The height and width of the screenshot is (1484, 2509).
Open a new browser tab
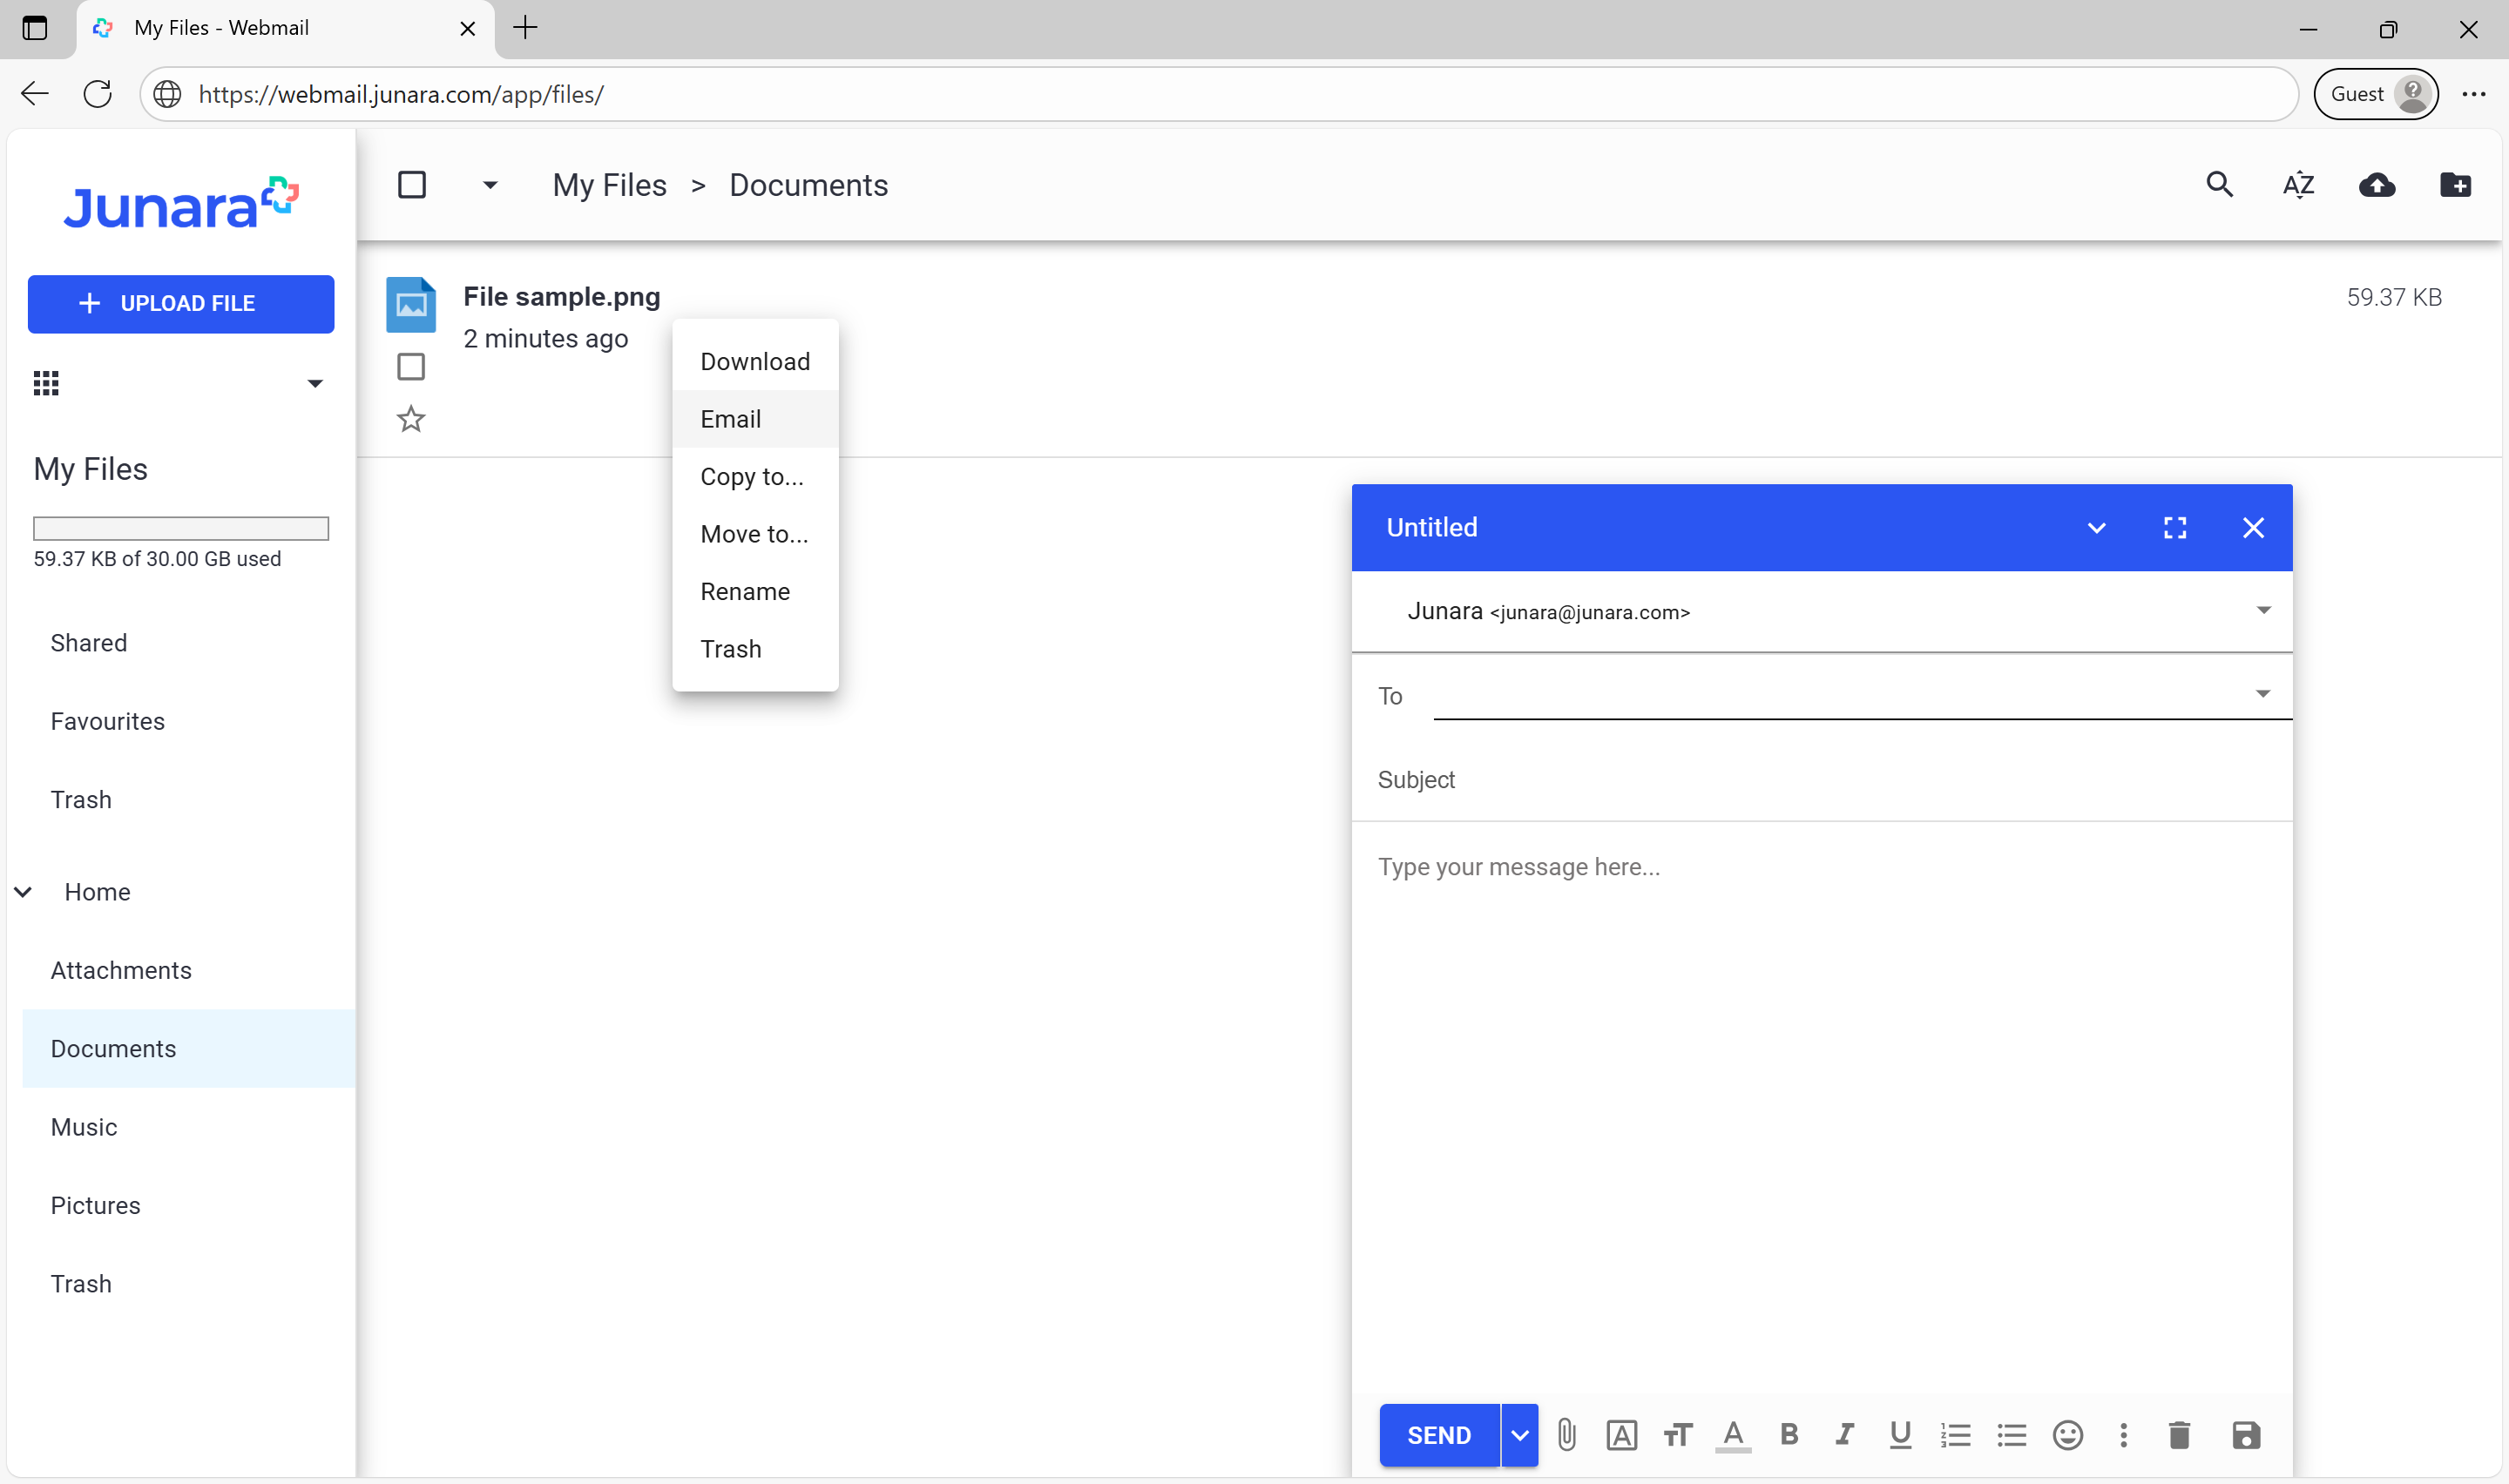click(525, 28)
